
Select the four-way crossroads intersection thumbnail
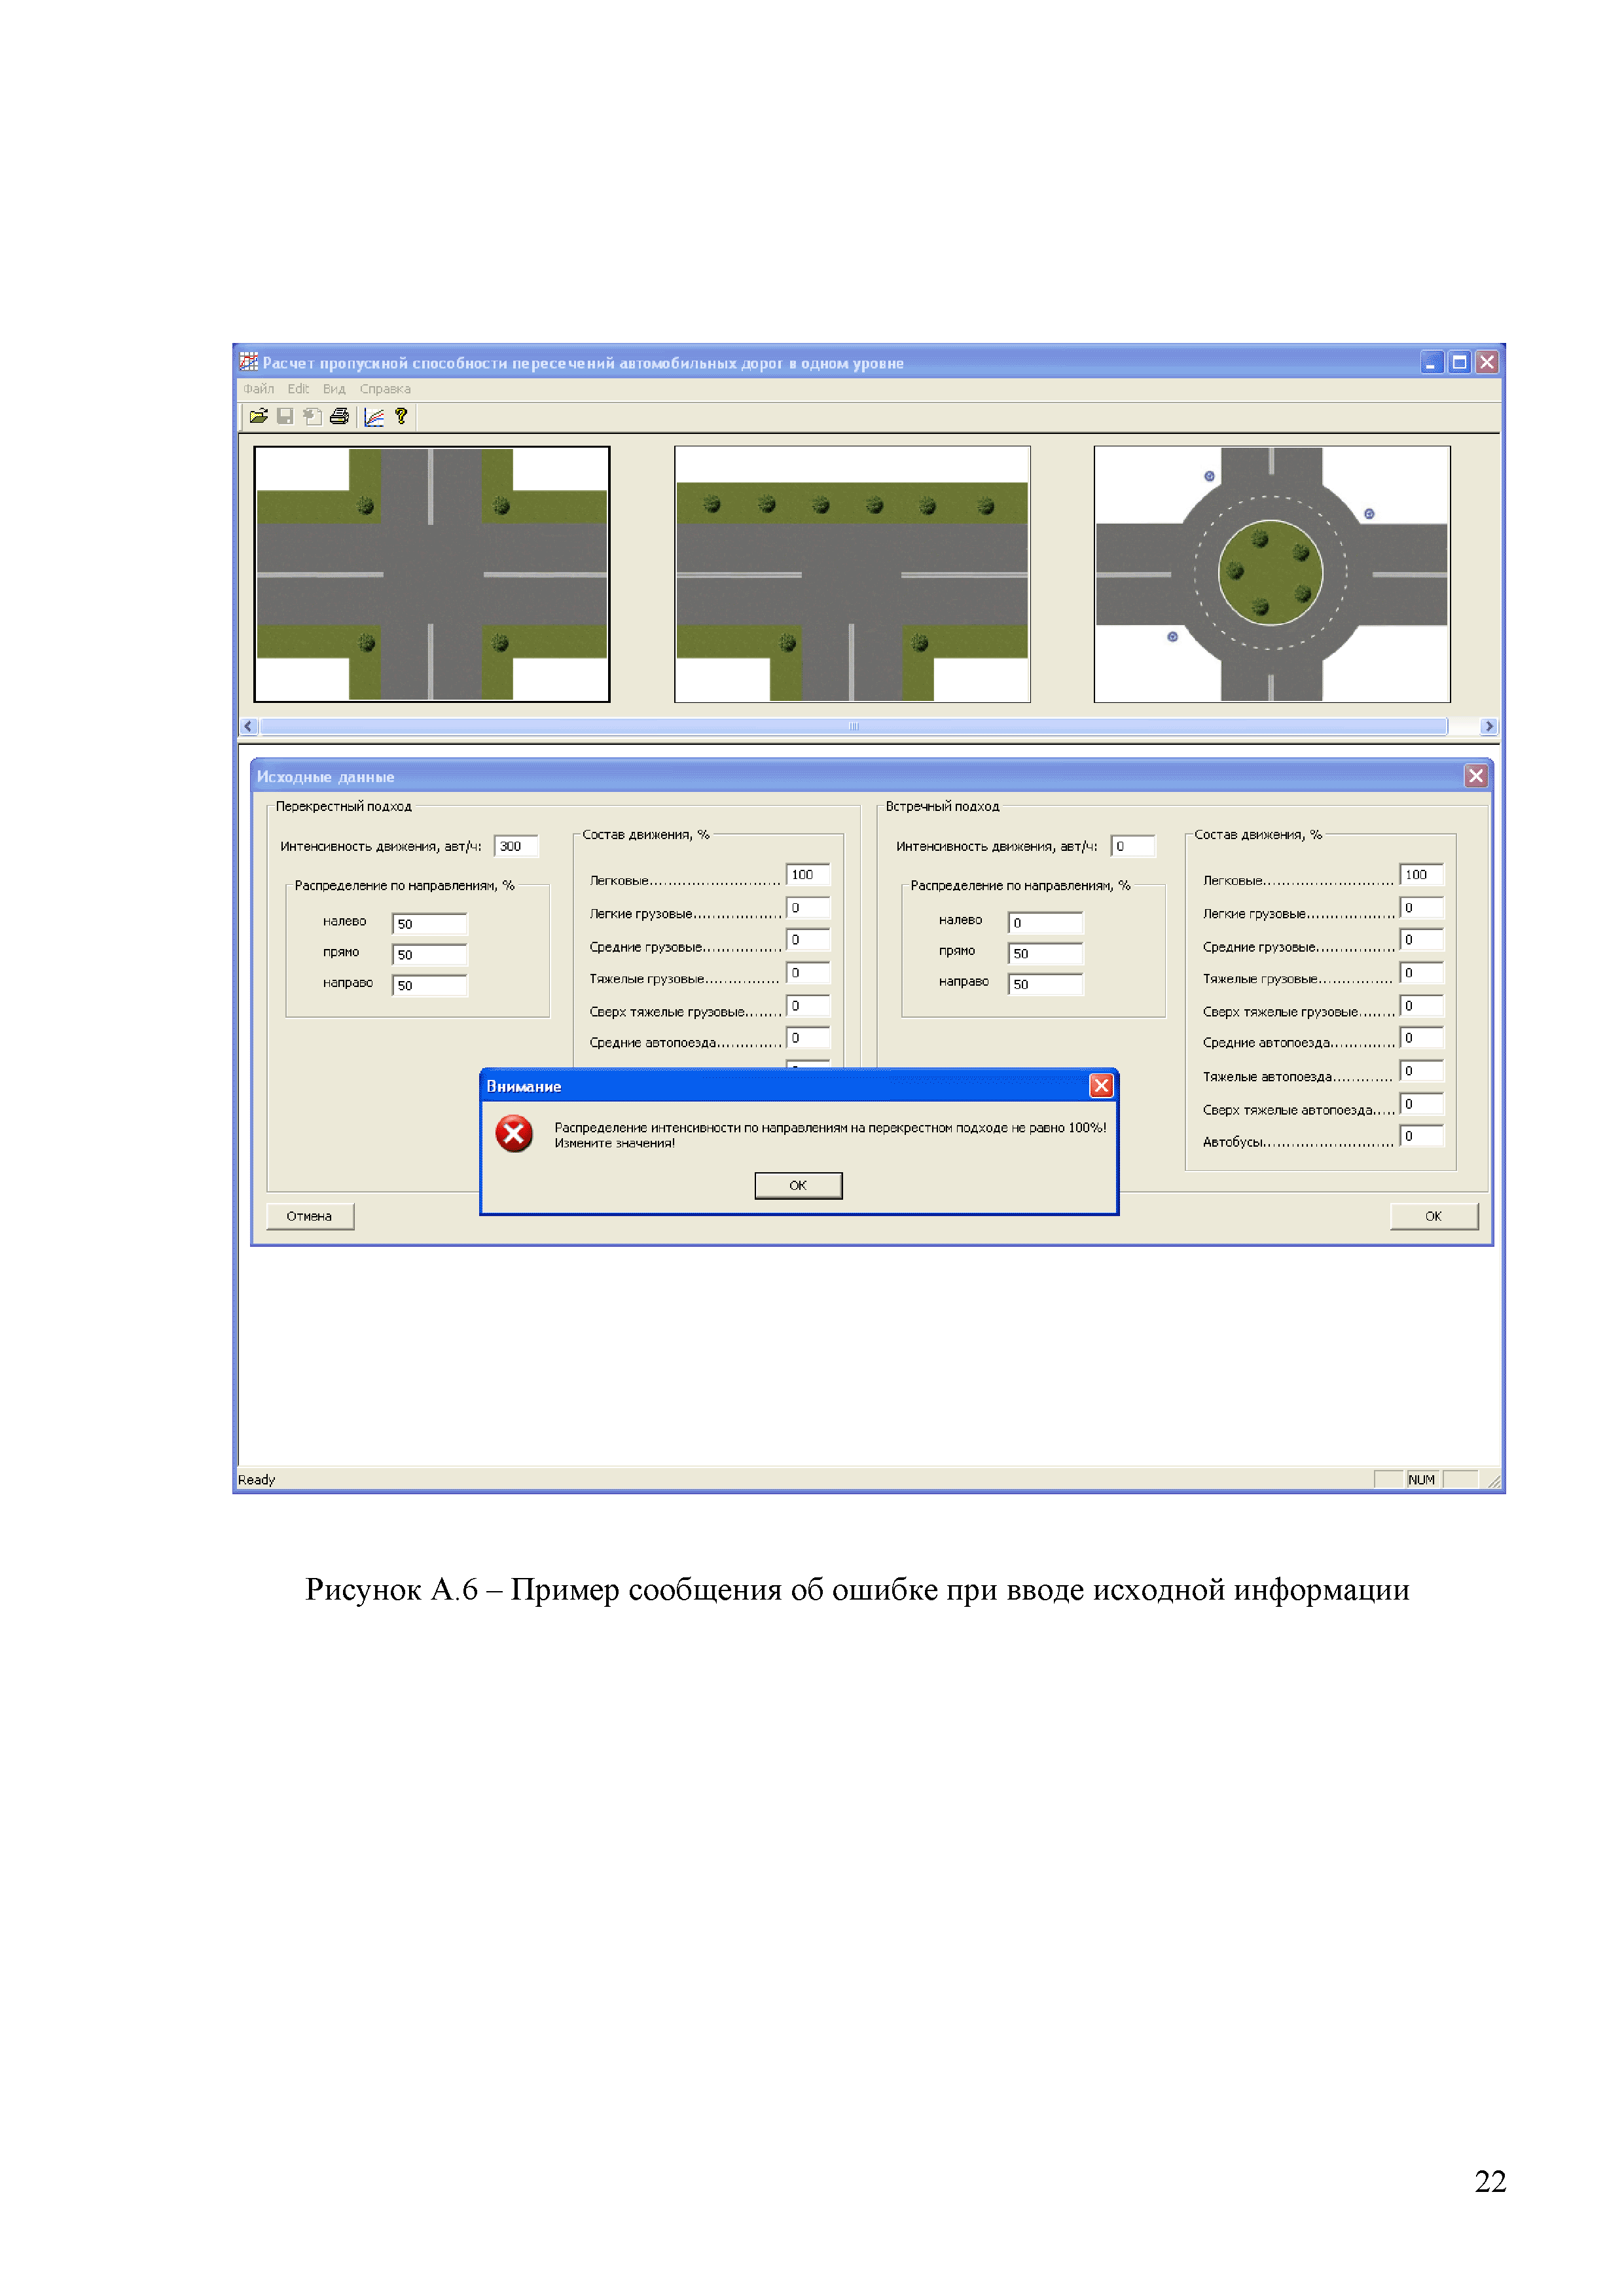[x=432, y=574]
